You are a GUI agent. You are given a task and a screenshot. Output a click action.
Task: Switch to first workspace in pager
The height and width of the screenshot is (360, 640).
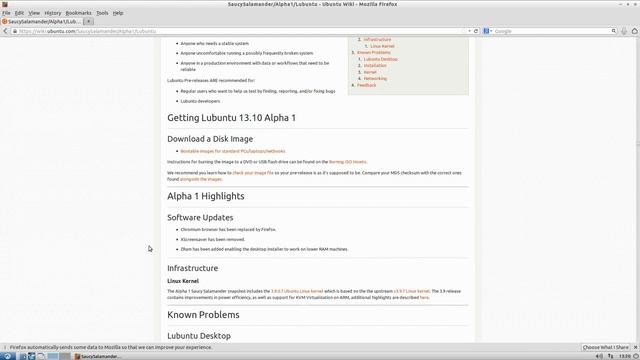(53, 356)
